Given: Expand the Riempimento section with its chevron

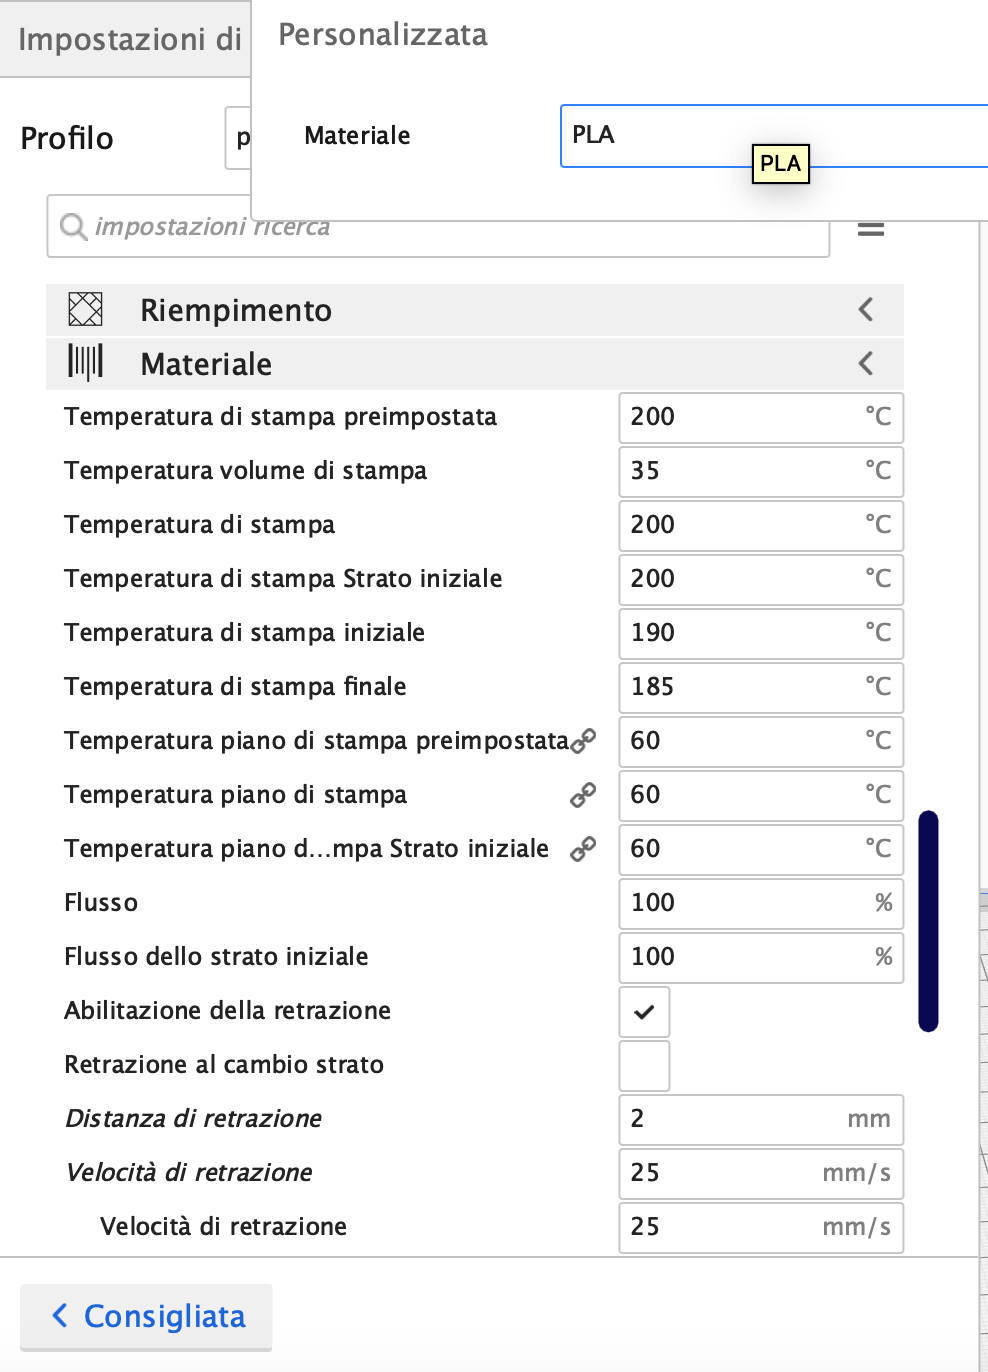Looking at the screenshot, I should pyautogui.click(x=866, y=310).
